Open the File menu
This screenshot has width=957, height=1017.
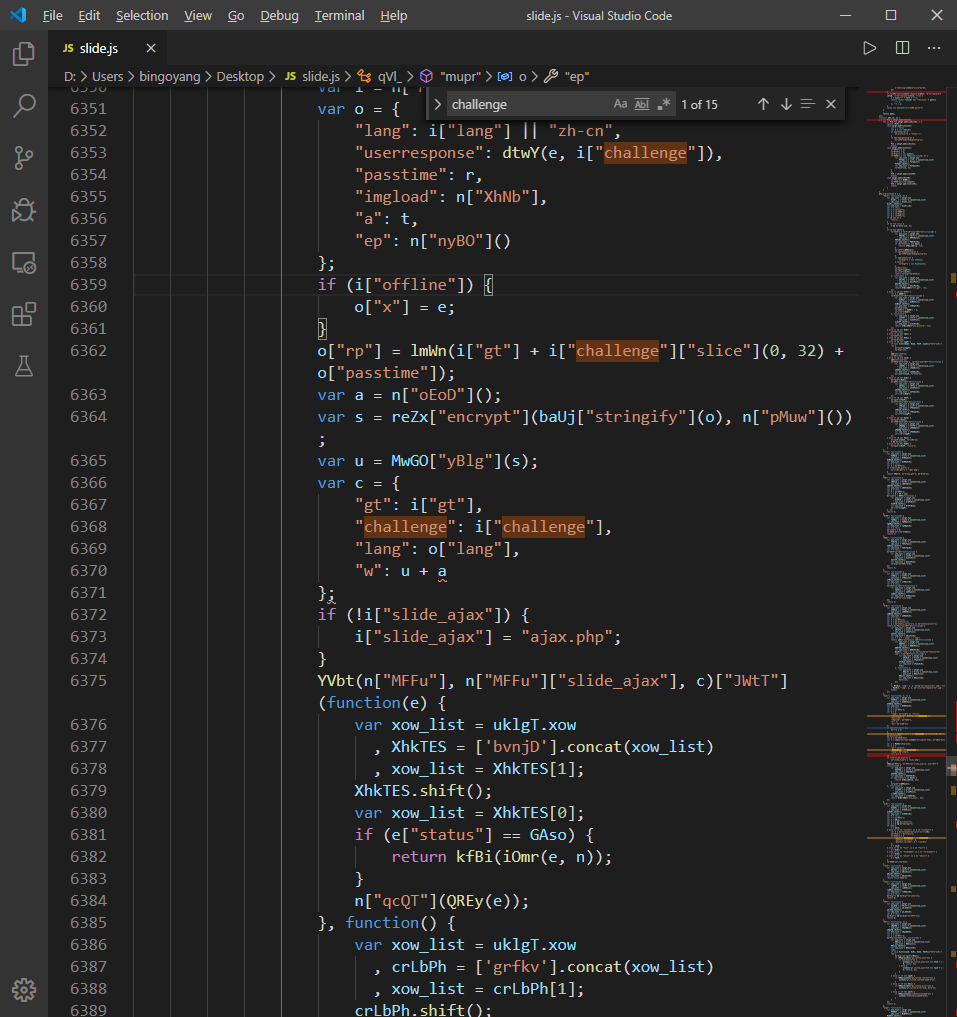(x=53, y=16)
